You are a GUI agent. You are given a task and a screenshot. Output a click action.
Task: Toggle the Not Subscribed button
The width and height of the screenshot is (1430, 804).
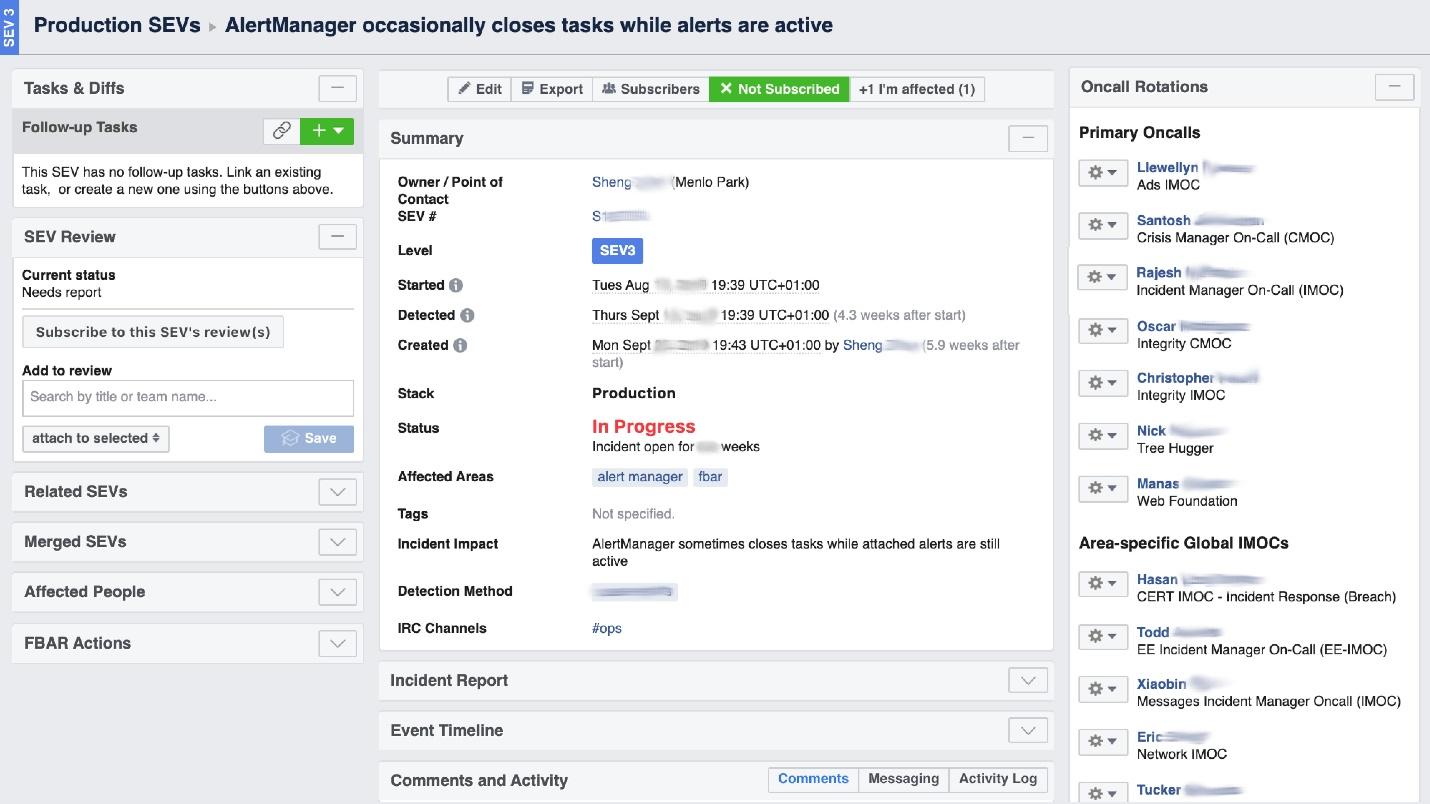(x=779, y=89)
